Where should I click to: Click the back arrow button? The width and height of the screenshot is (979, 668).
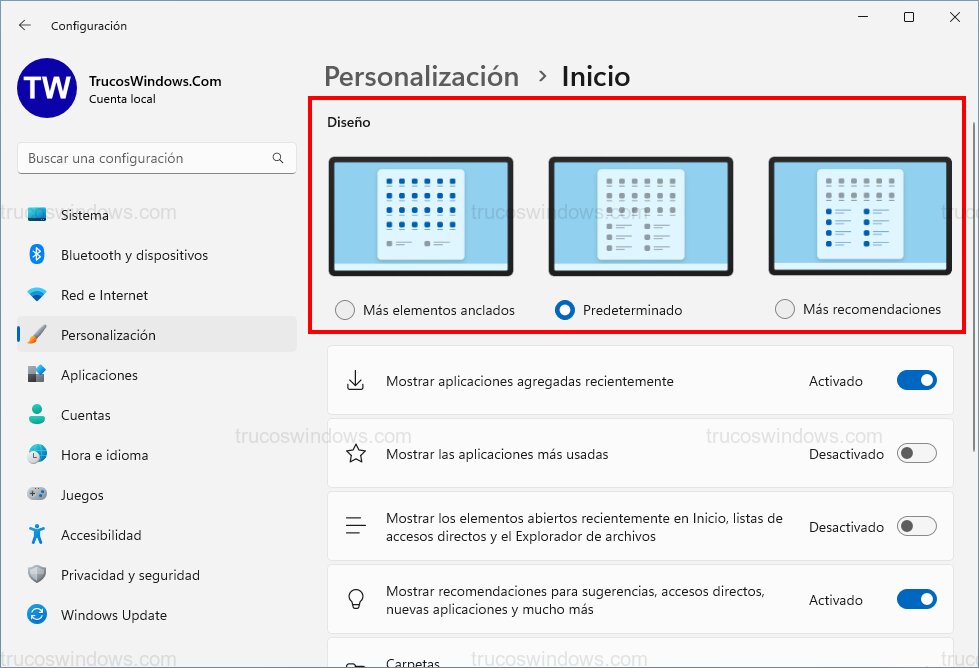(x=24, y=25)
